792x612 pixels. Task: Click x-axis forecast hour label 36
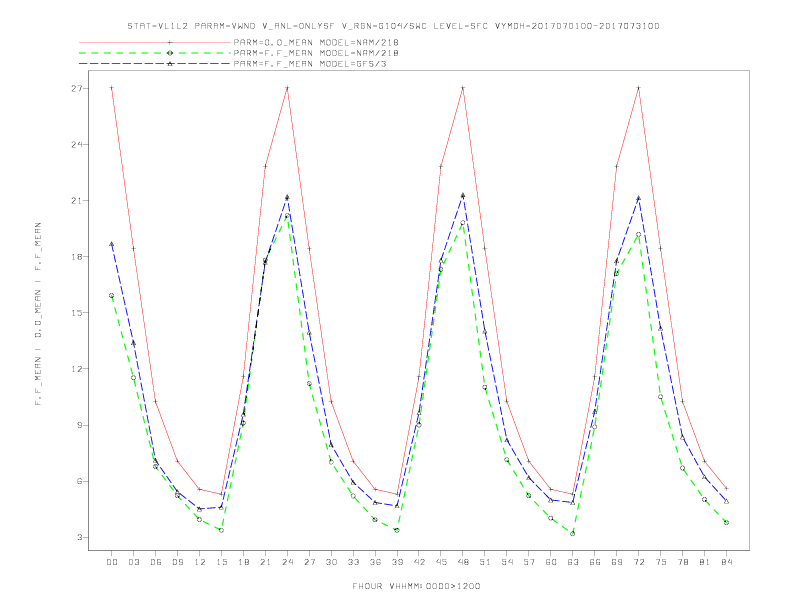[375, 562]
